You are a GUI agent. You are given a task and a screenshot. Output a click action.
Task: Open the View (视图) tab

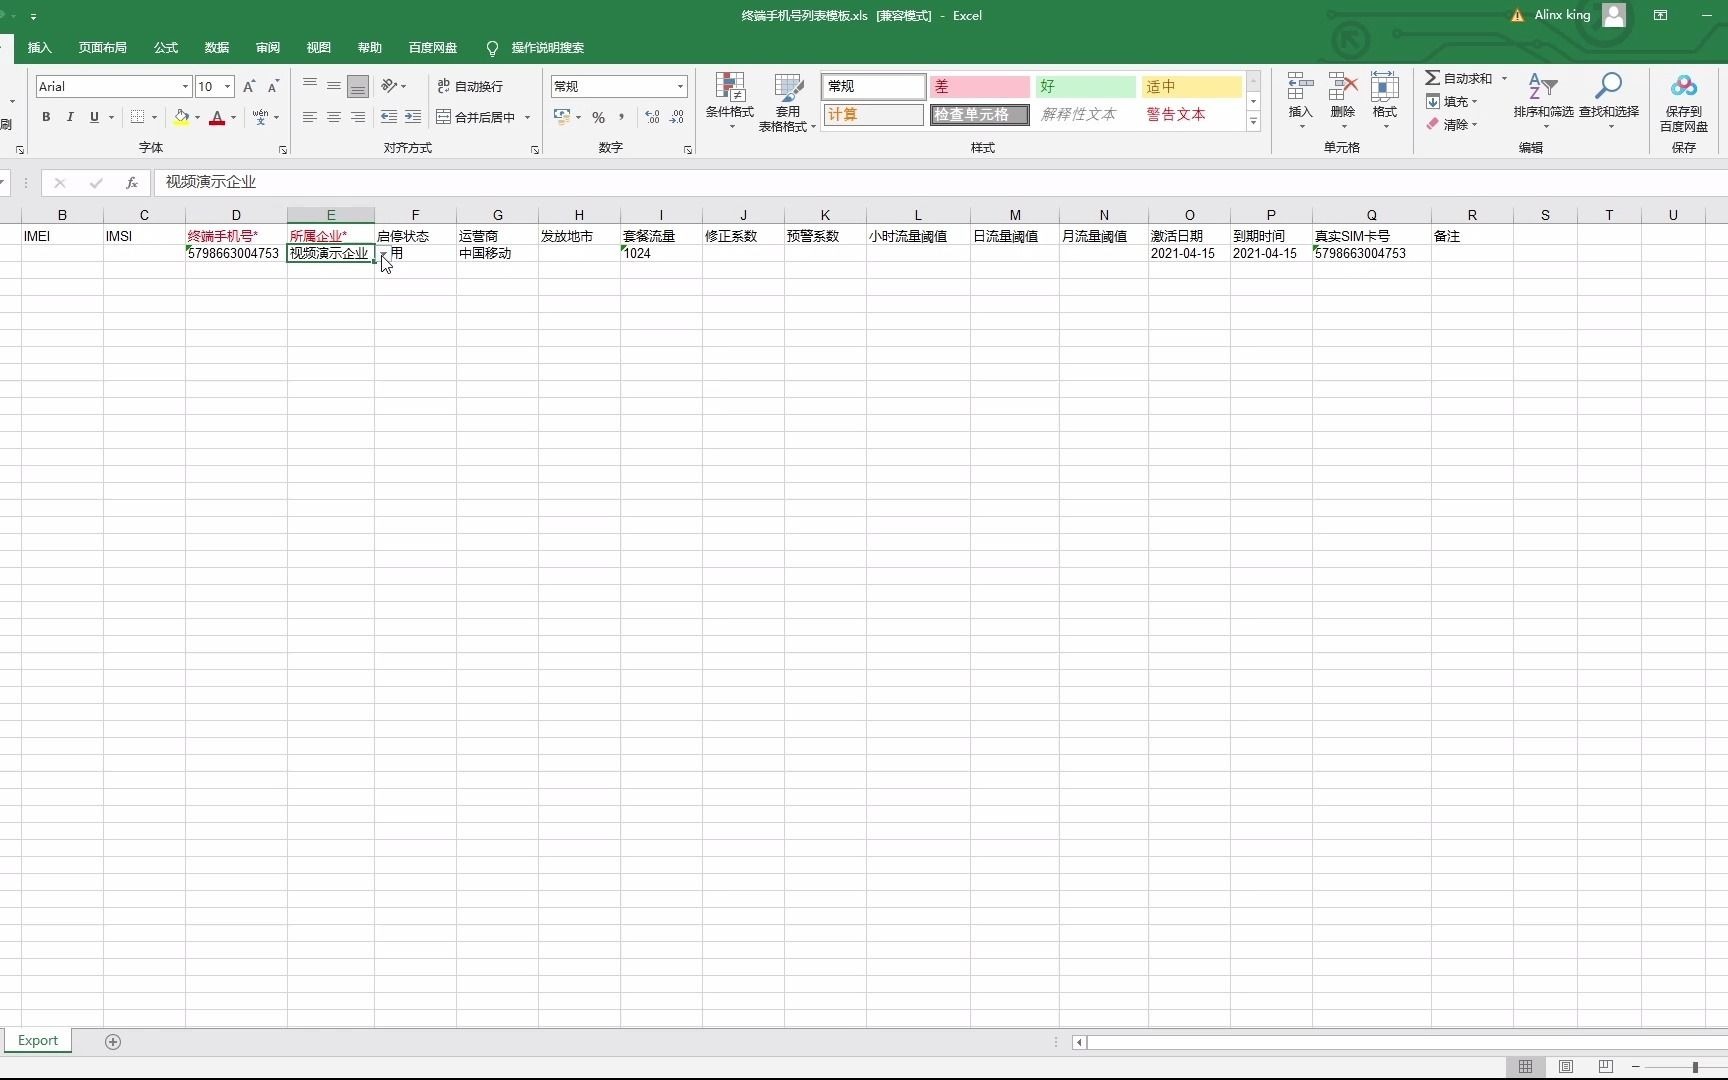tap(319, 48)
